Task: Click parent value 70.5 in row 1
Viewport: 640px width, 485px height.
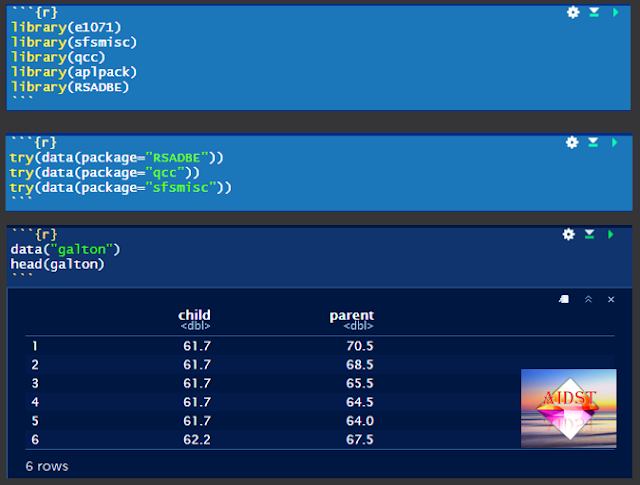Action: (360, 346)
